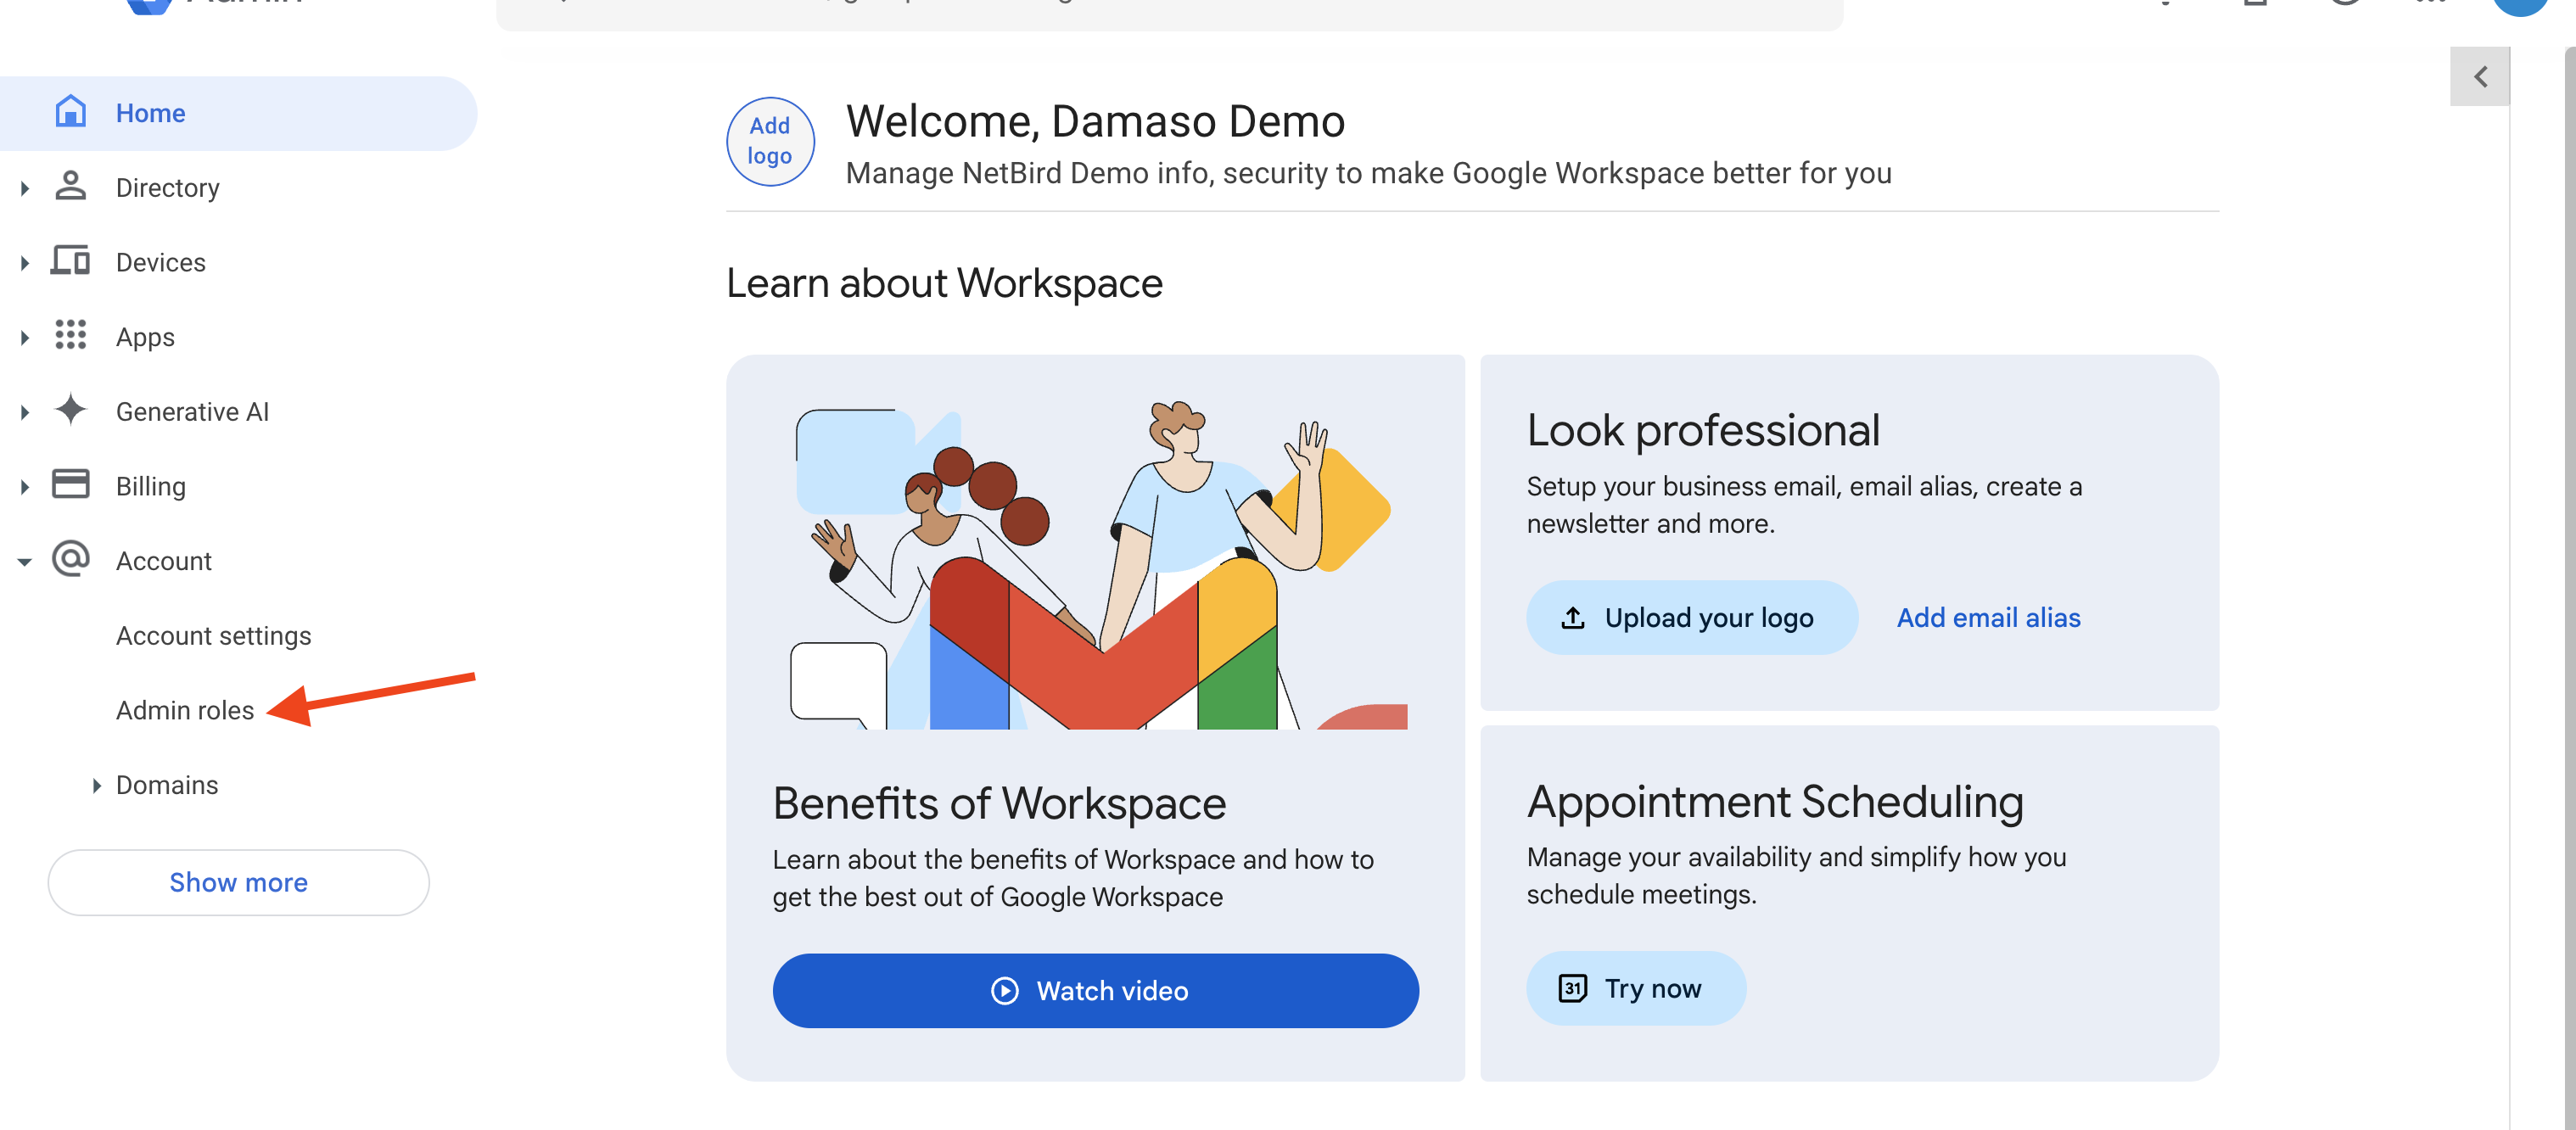Click the Generative AI sparkle icon
Viewport: 2576px width, 1130px height.
click(70, 411)
